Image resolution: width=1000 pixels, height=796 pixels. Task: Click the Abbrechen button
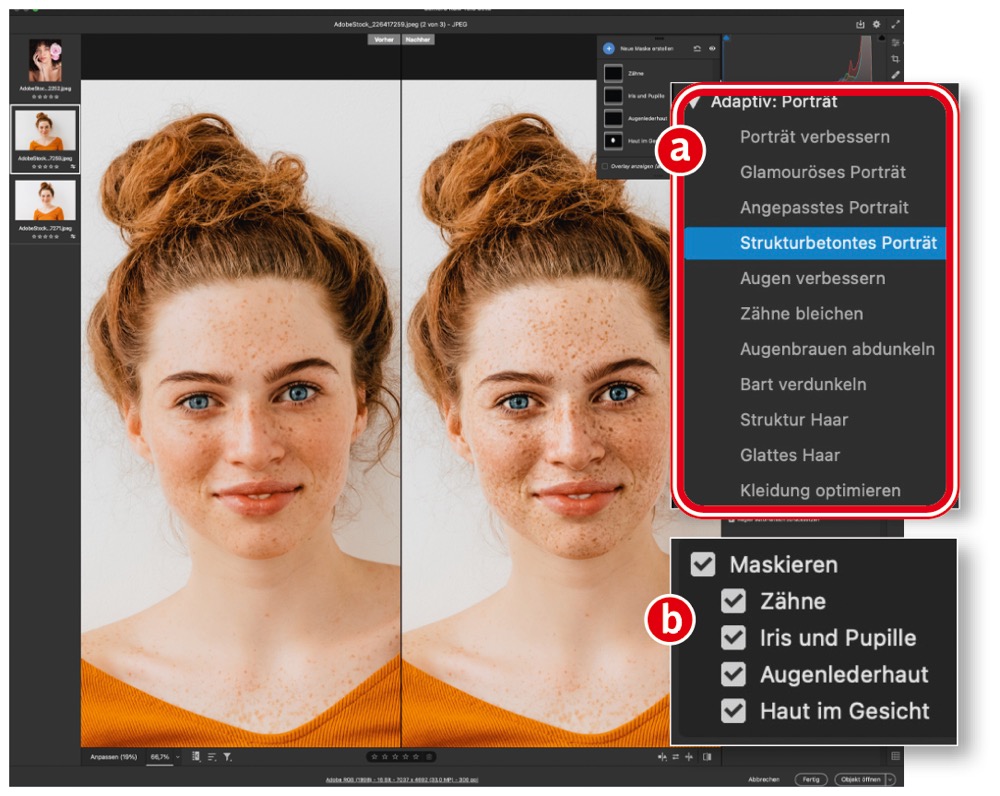[x=765, y=779]
